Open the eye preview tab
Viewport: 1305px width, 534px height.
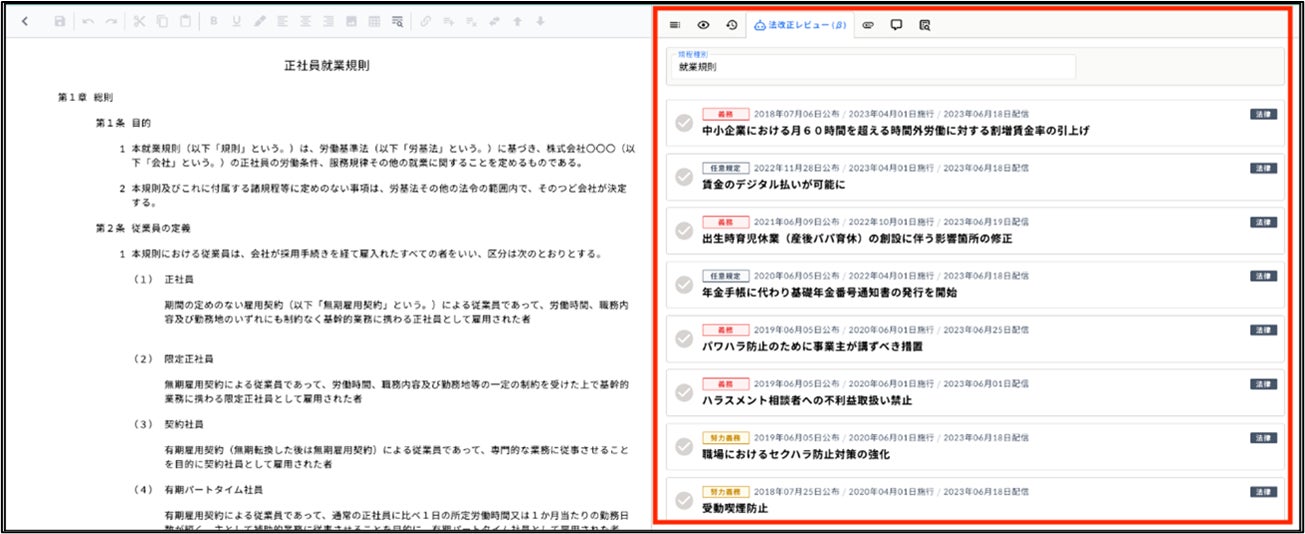(x=704, y=25)
